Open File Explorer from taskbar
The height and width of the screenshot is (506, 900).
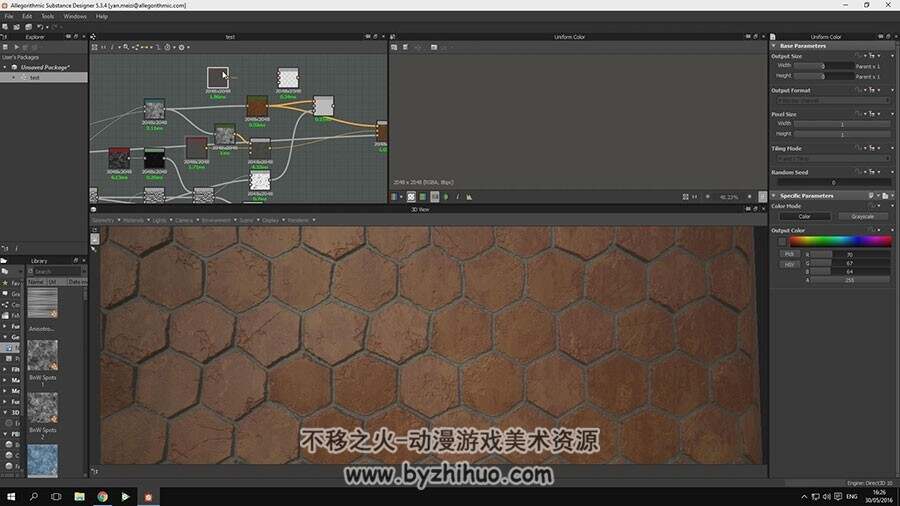pyautogui.click(x=79, y=496)
